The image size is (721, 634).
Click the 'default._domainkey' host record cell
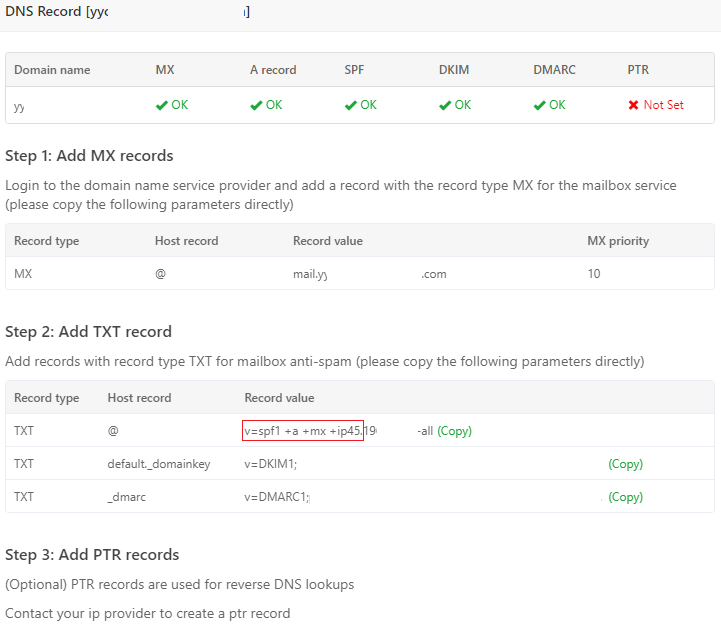pyautogui.click(x=158, y=464)
